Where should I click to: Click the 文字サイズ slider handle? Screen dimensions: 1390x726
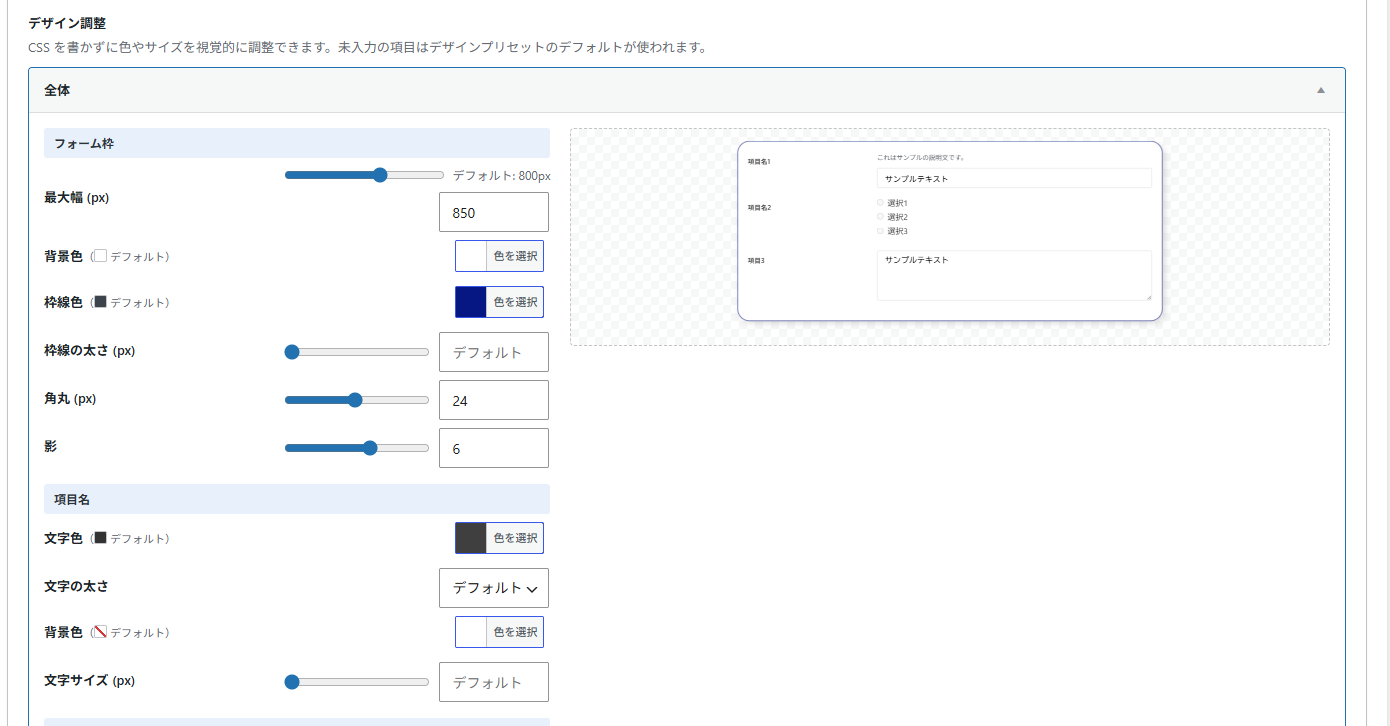tap(292, 682)
